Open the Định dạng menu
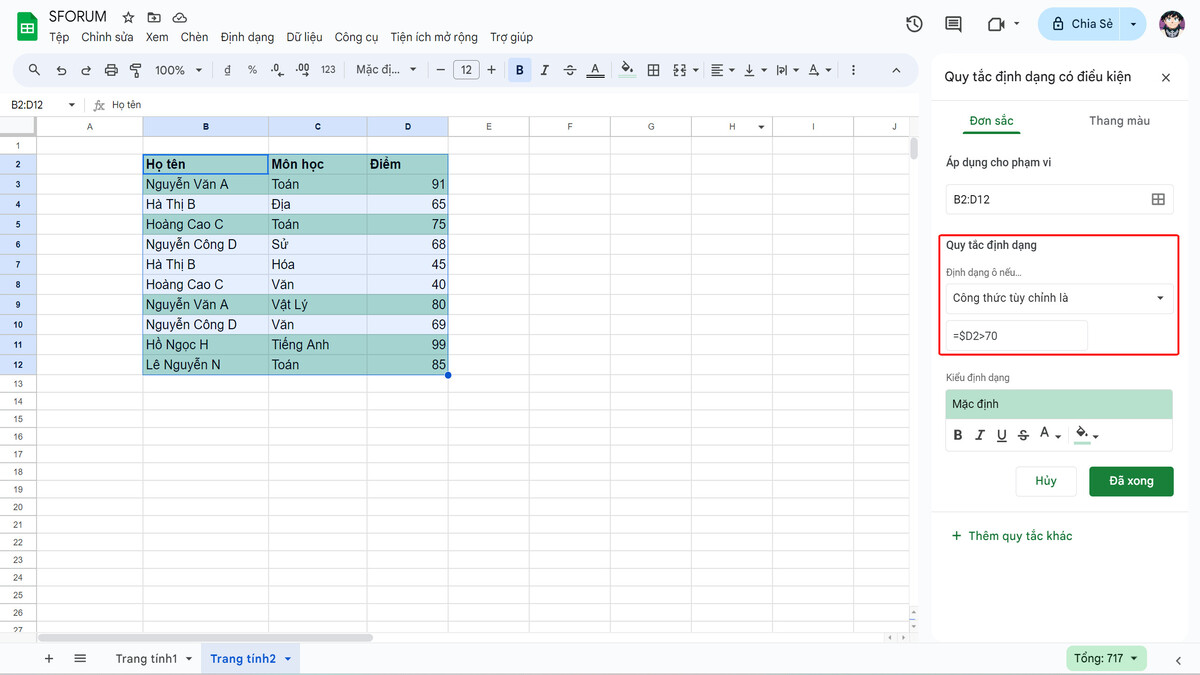The image size is (1200, 675). [x=247, y=37]
